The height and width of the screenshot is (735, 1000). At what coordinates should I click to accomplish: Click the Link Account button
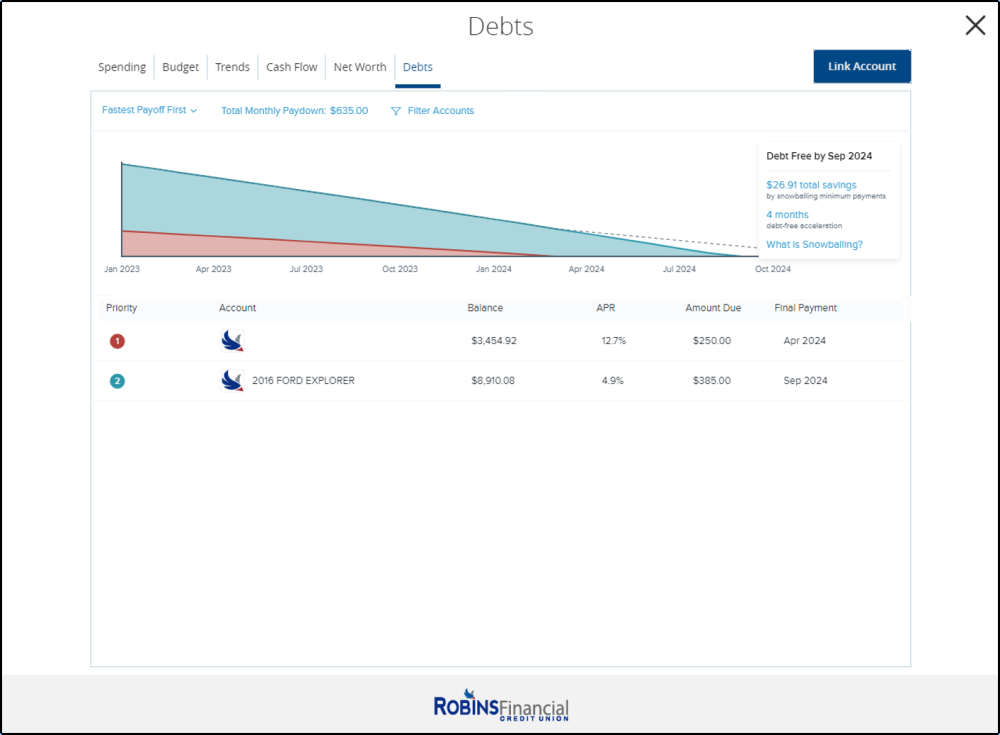click(861, 66)
